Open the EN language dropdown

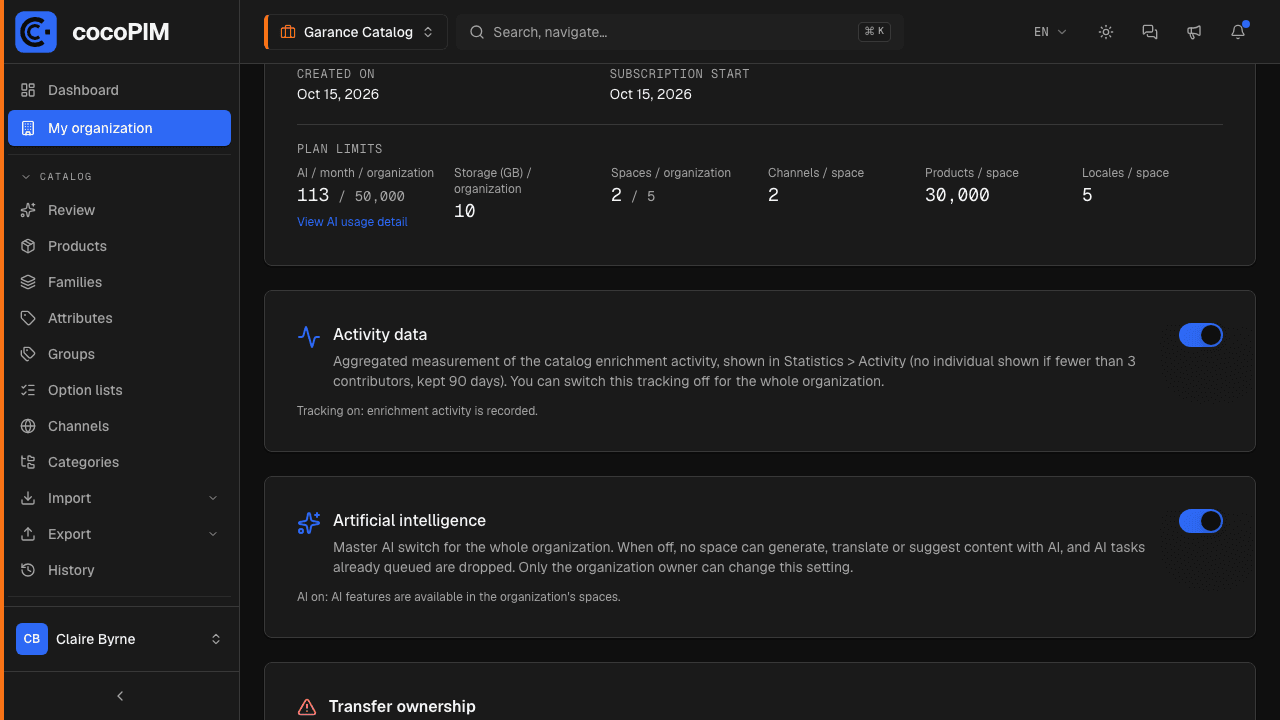1050,32
